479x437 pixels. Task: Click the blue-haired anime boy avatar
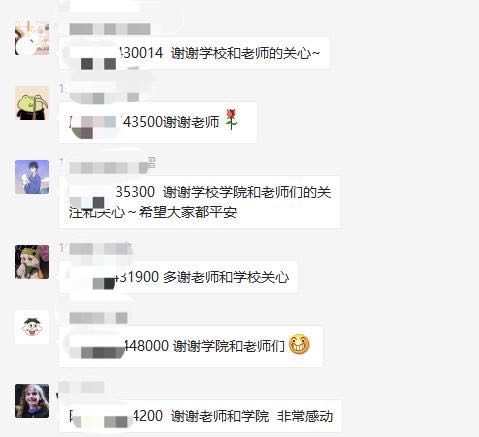tap(32, 177)
